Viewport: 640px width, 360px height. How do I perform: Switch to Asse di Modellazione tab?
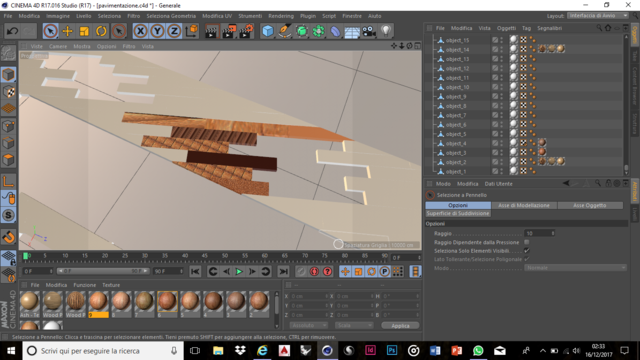[524, 205]
